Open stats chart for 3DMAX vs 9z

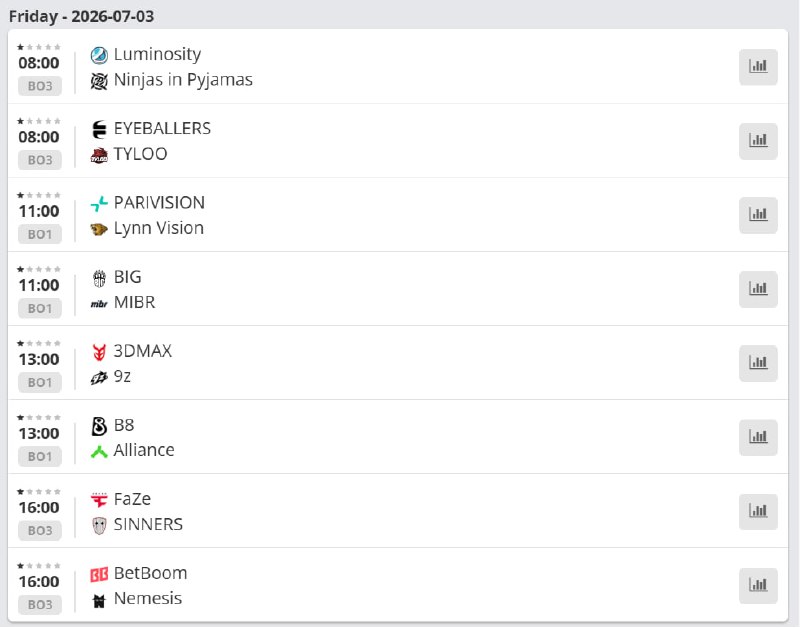[x=758, y=363]
